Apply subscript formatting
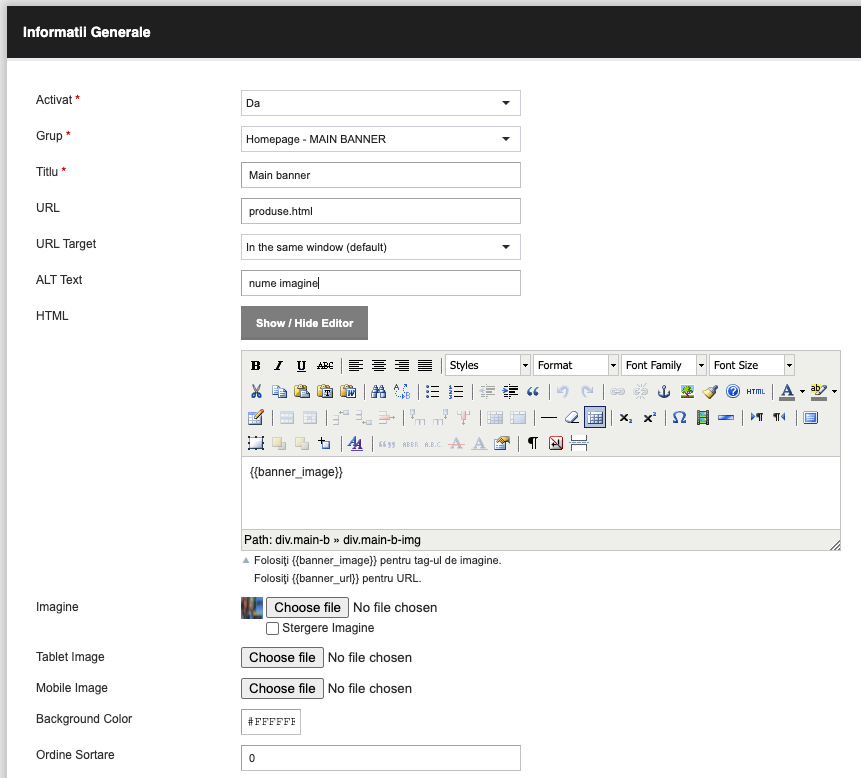The image size is (861, 778). pyautogui.click(x=625, y=418)
